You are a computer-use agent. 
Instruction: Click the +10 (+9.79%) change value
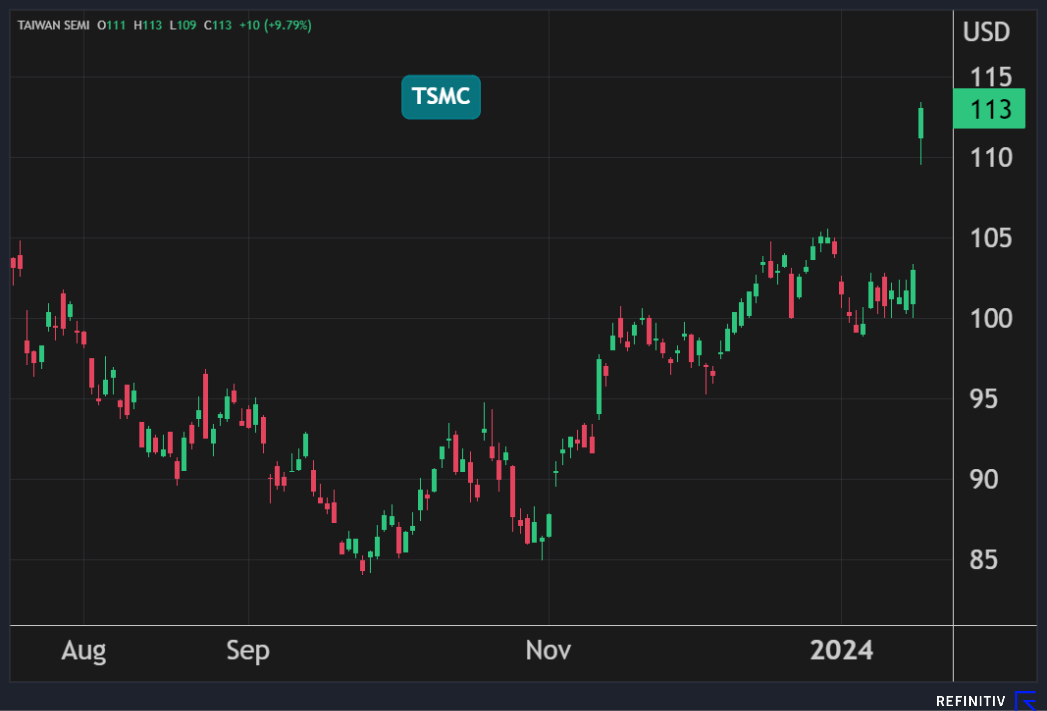point(276,25)
